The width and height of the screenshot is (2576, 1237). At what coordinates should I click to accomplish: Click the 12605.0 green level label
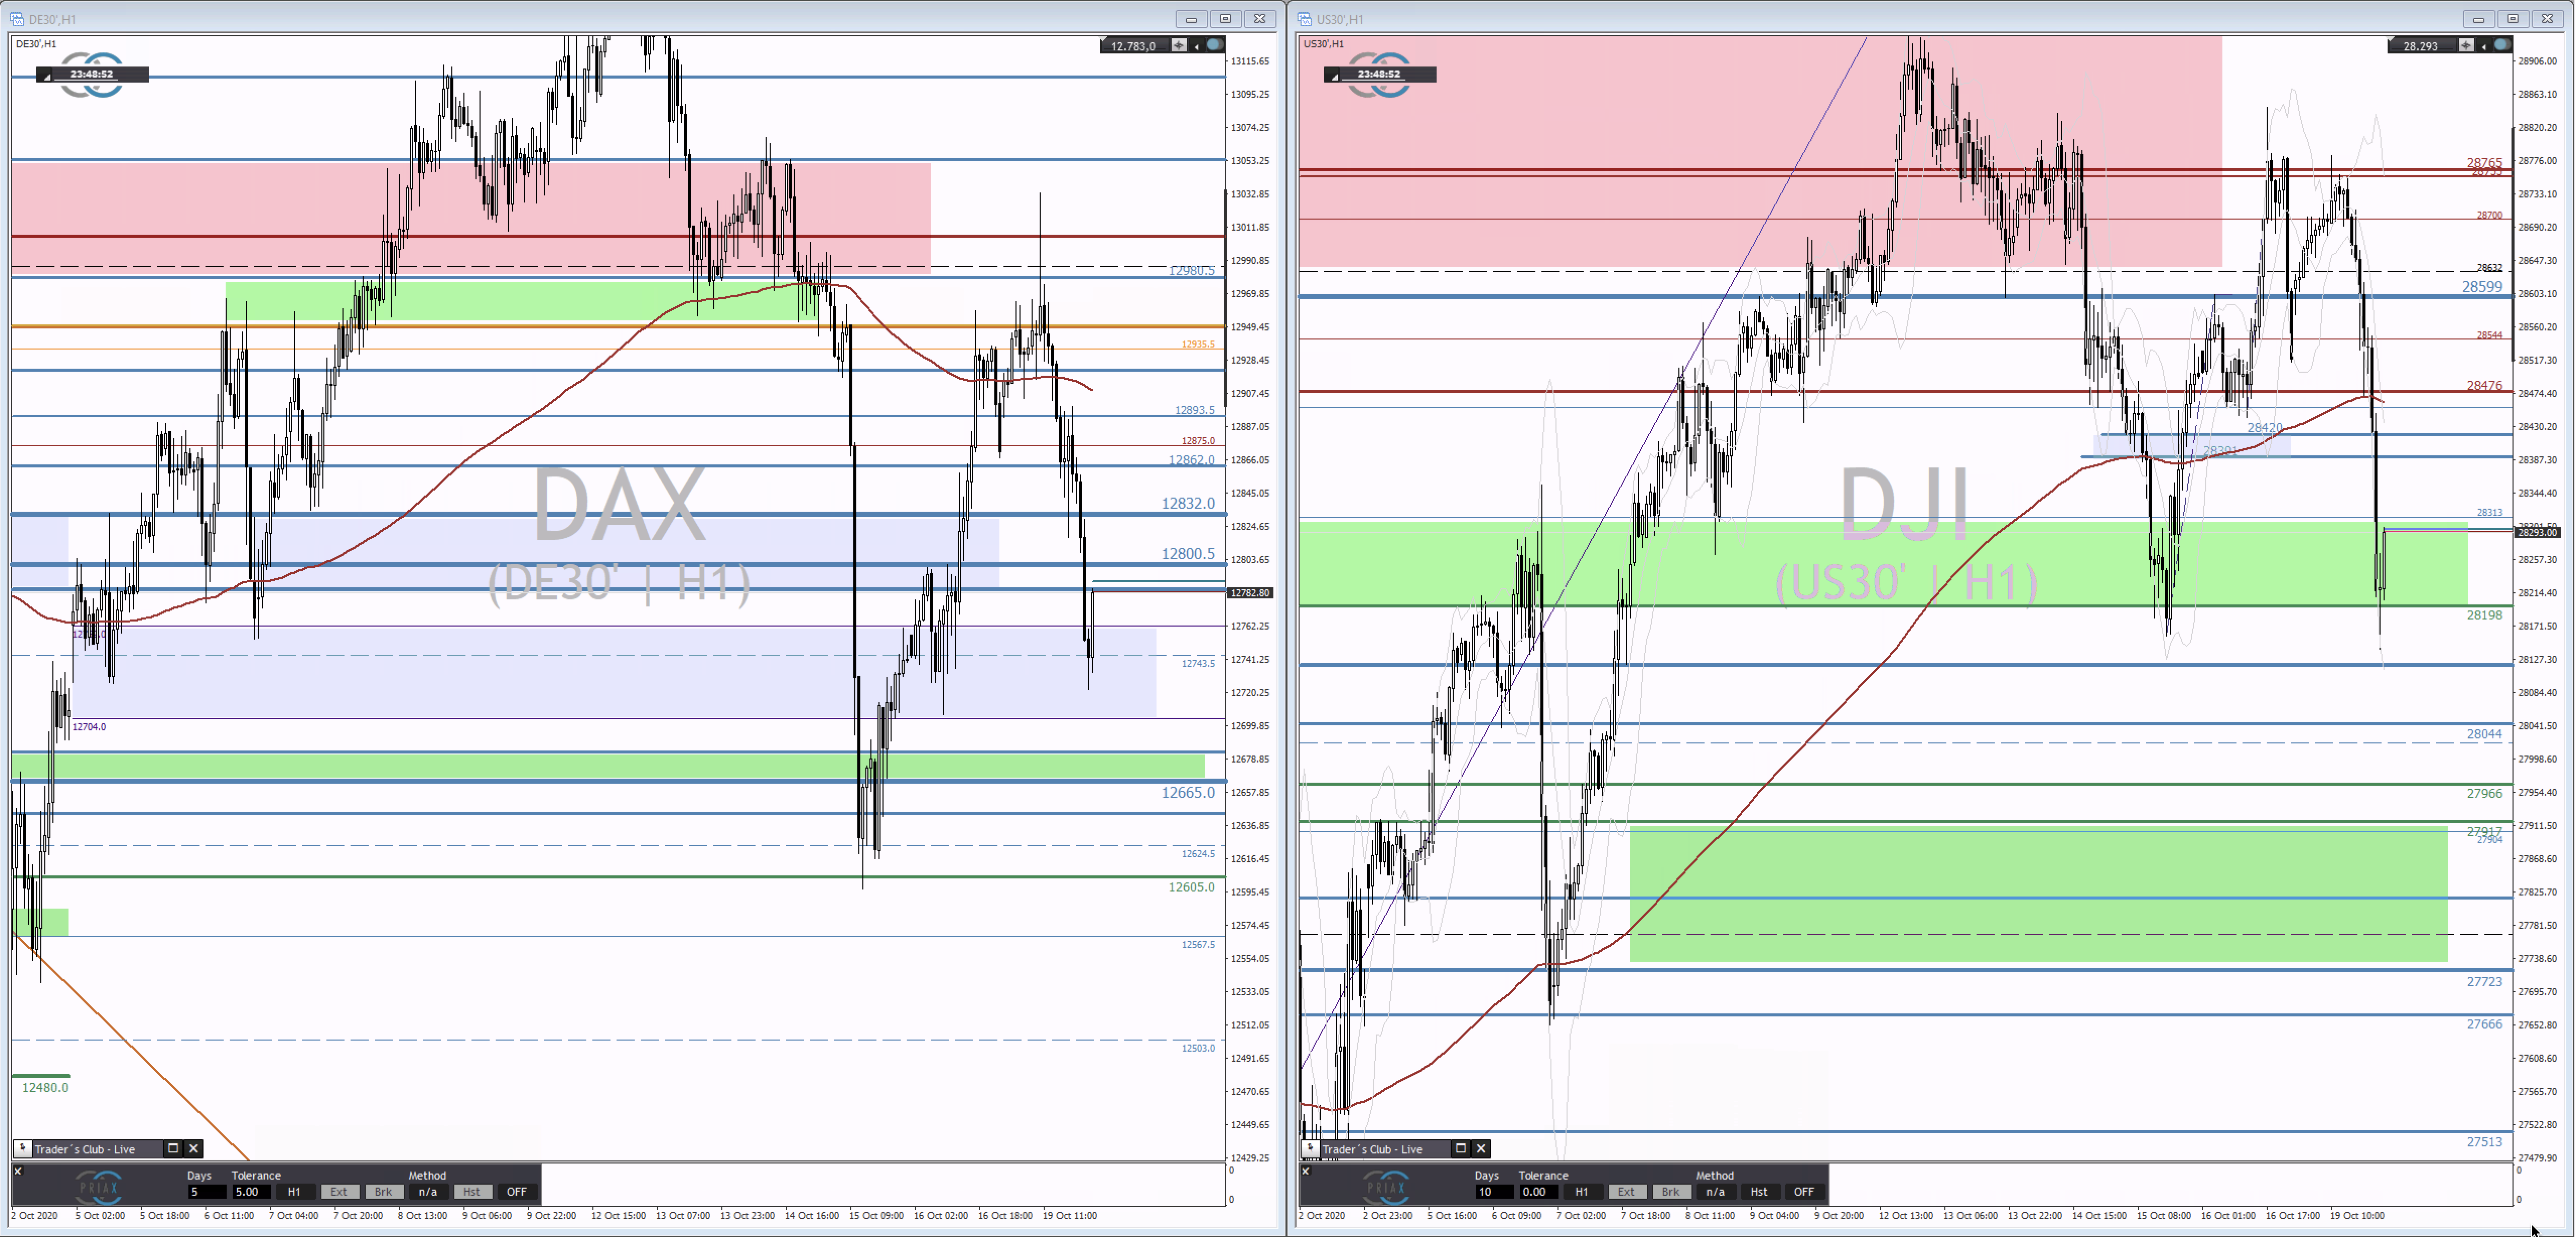coord(1191,887)
